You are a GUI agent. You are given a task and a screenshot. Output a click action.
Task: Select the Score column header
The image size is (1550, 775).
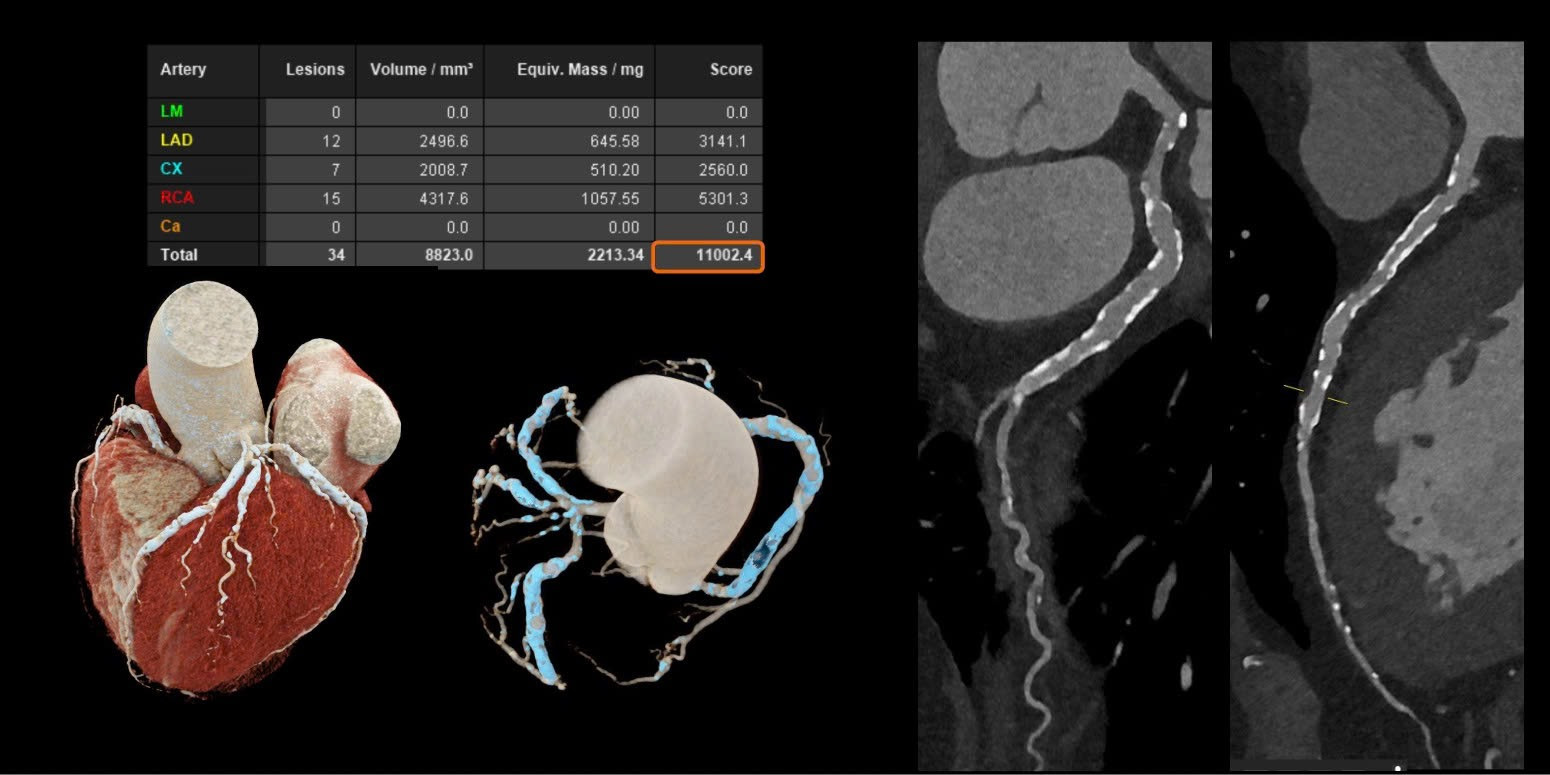tap(730, 70)
